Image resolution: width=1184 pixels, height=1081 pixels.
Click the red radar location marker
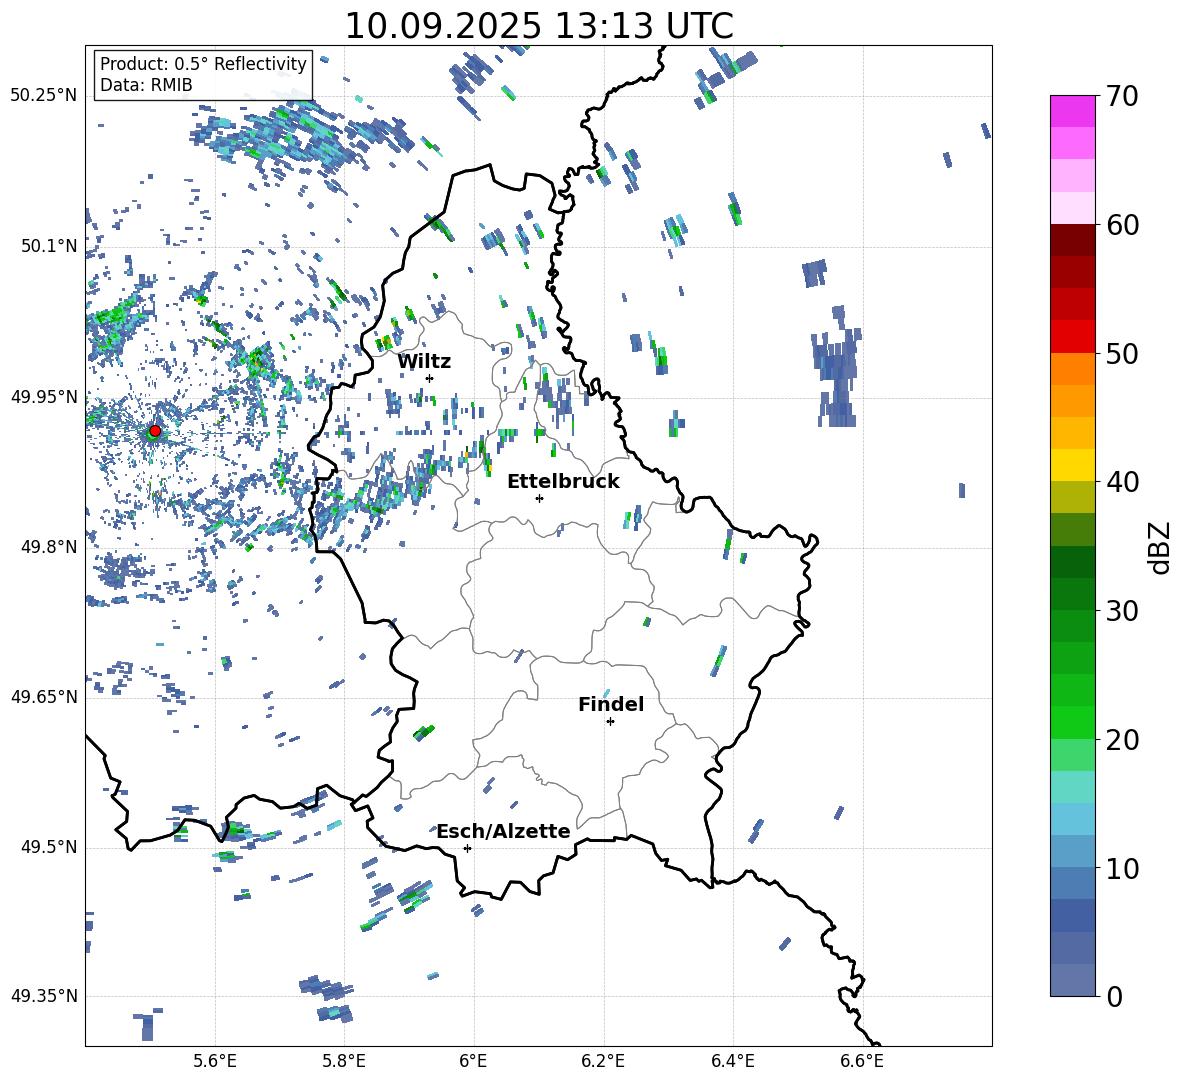coord(155,431)
